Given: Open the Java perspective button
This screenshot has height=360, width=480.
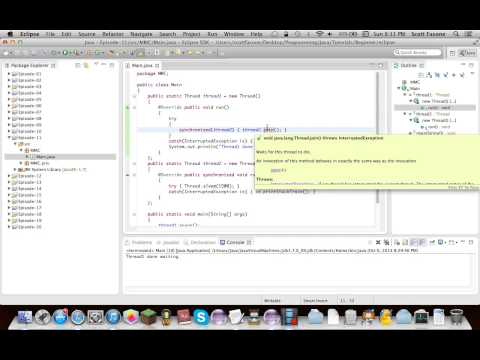Looking at the screenshot, I should click(468, 53).
